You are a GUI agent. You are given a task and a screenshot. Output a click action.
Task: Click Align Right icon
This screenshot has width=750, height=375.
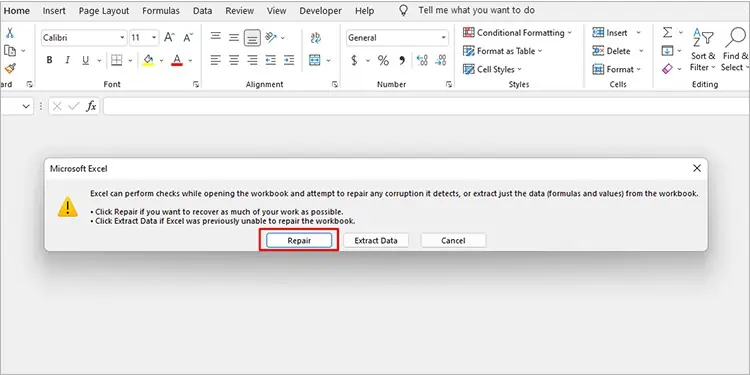tap(252, 60)
